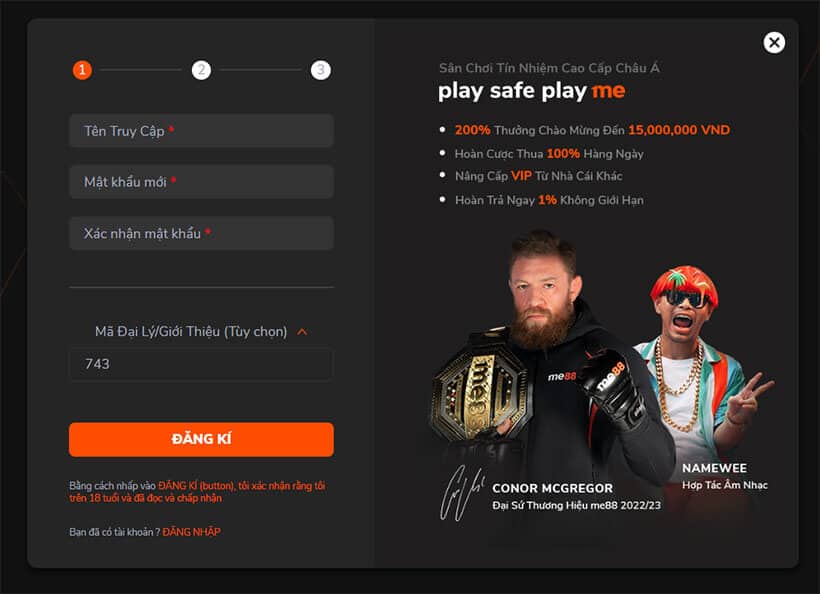Image resolution: width=820 pixels, height=594 pixels.
Task: Focus the Tên Truy Cập username field
Action: 201,131
